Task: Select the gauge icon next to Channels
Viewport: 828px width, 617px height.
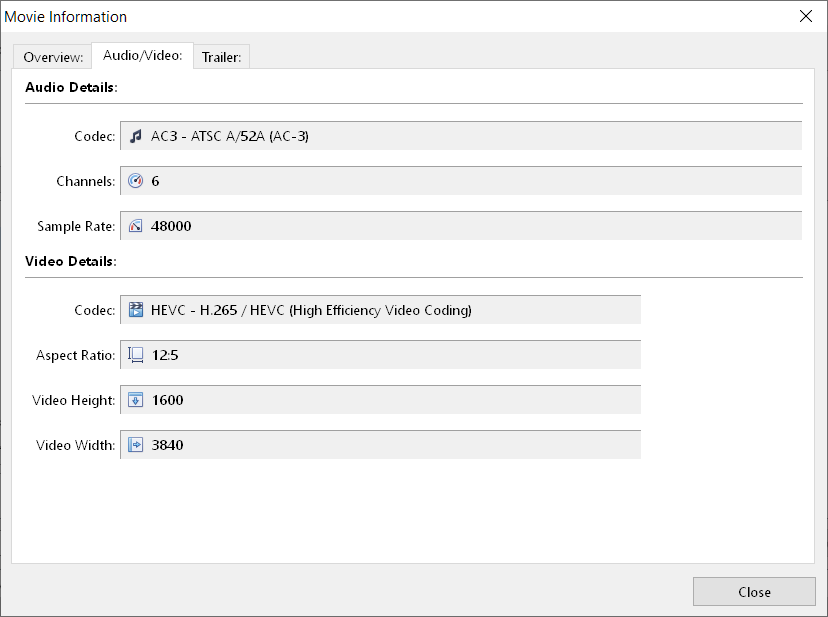Action: (x=135, y=180)
